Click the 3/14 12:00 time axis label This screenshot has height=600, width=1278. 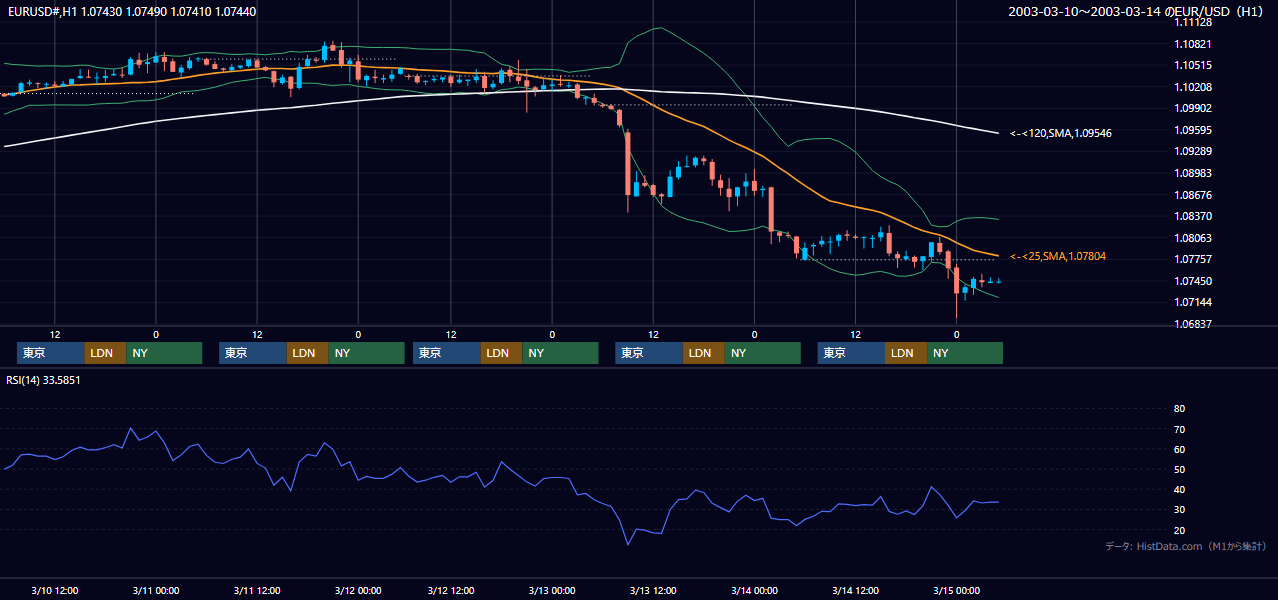[855, 591]
